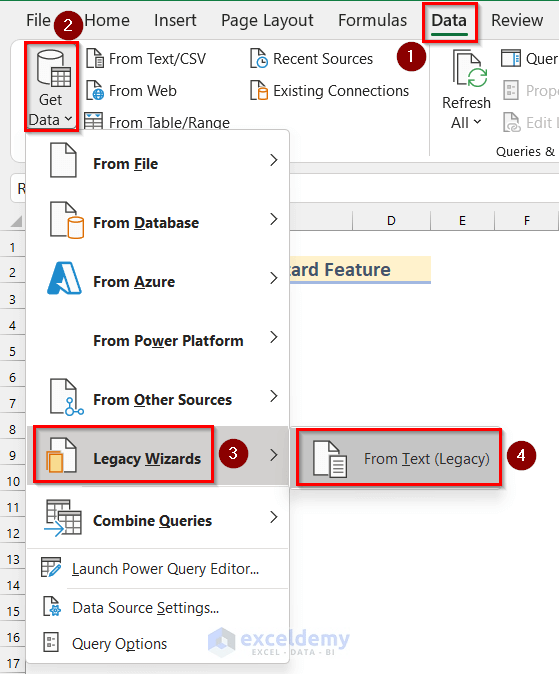Click the From Web globe icon
Image resolution: width=559 pixels, height=674 pixels.
coord(95,90)
